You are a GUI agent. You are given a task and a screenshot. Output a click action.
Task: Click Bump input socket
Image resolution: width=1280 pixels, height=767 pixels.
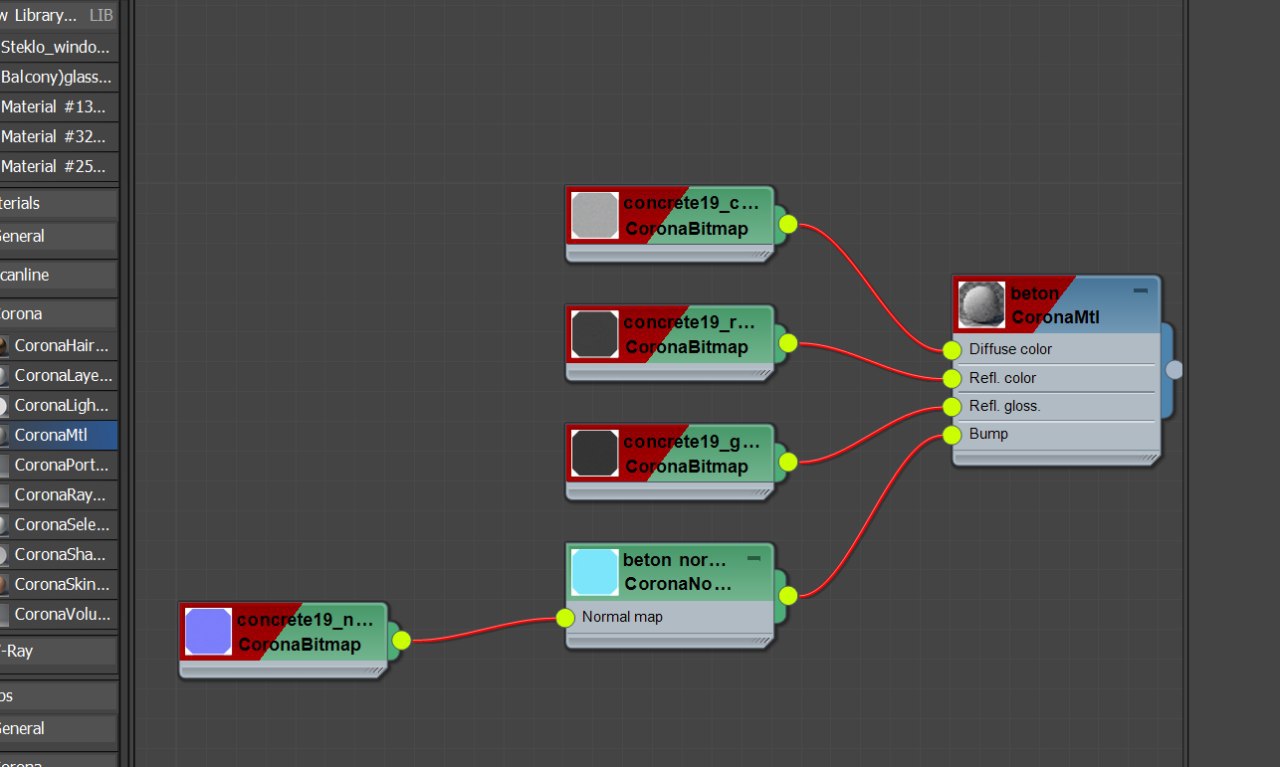tap(952, 434)
